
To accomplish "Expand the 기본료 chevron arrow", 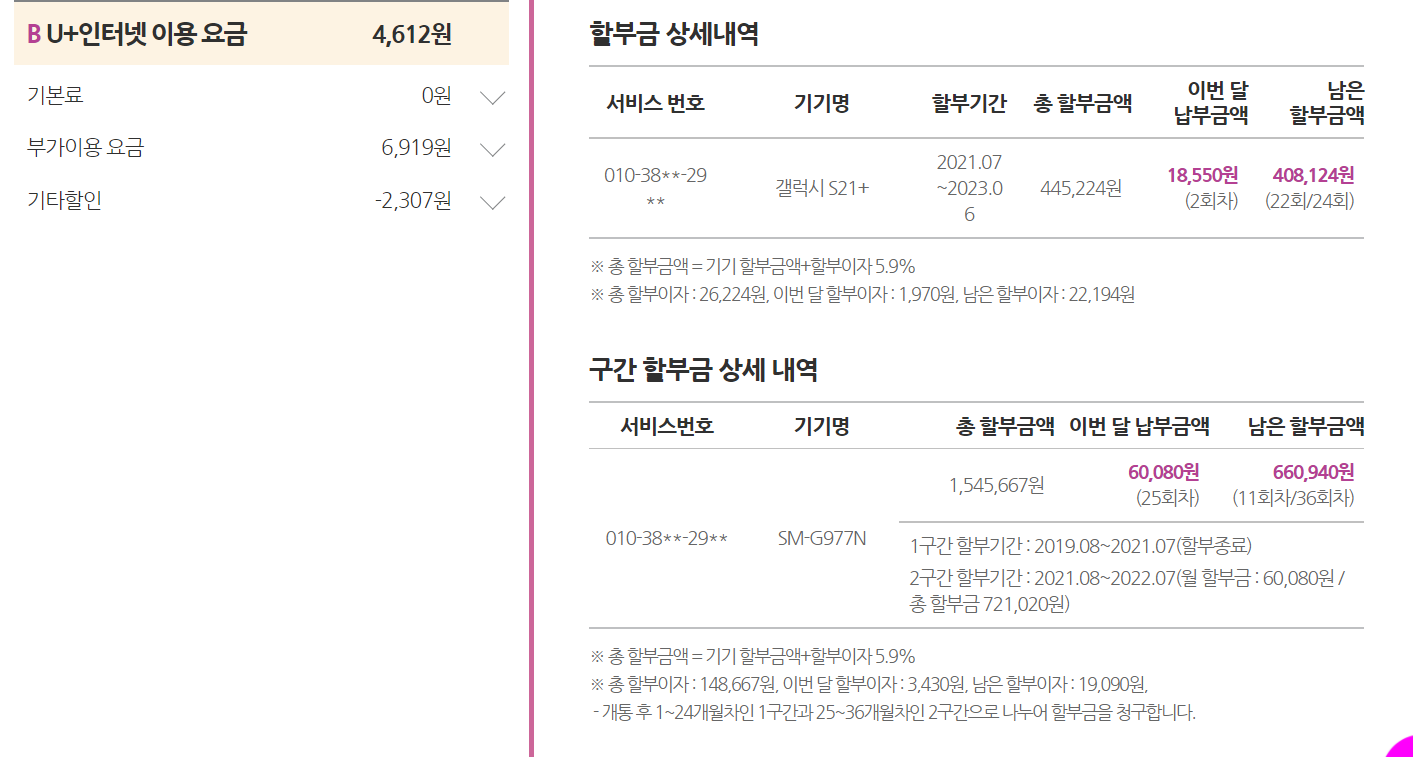I will 492,97.
